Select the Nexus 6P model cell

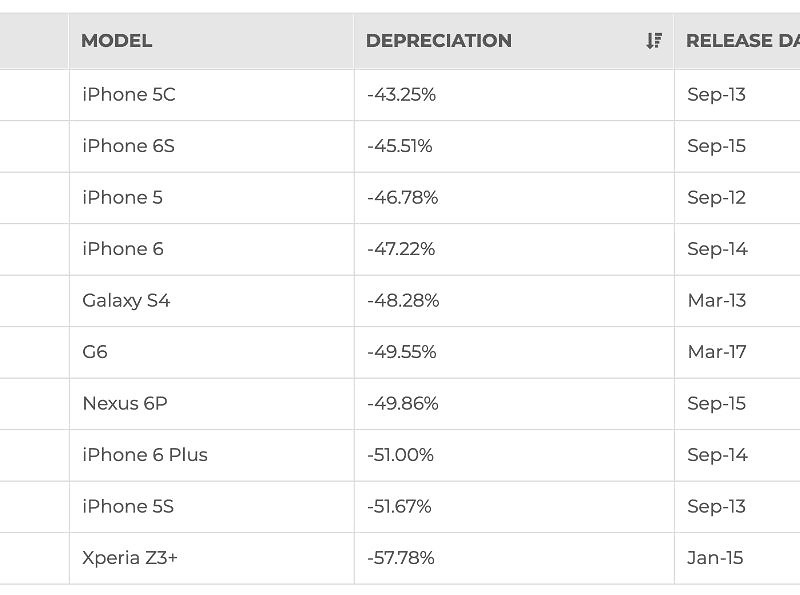125,404
